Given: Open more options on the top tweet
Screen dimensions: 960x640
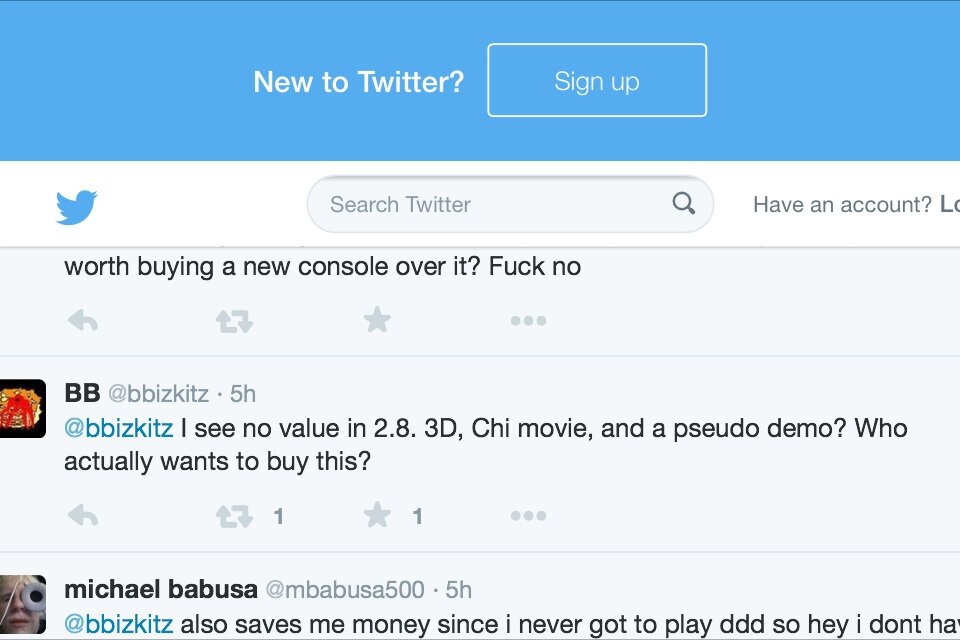Looking at the screenshot, I should pyautogui.click(x=528, y=321).
